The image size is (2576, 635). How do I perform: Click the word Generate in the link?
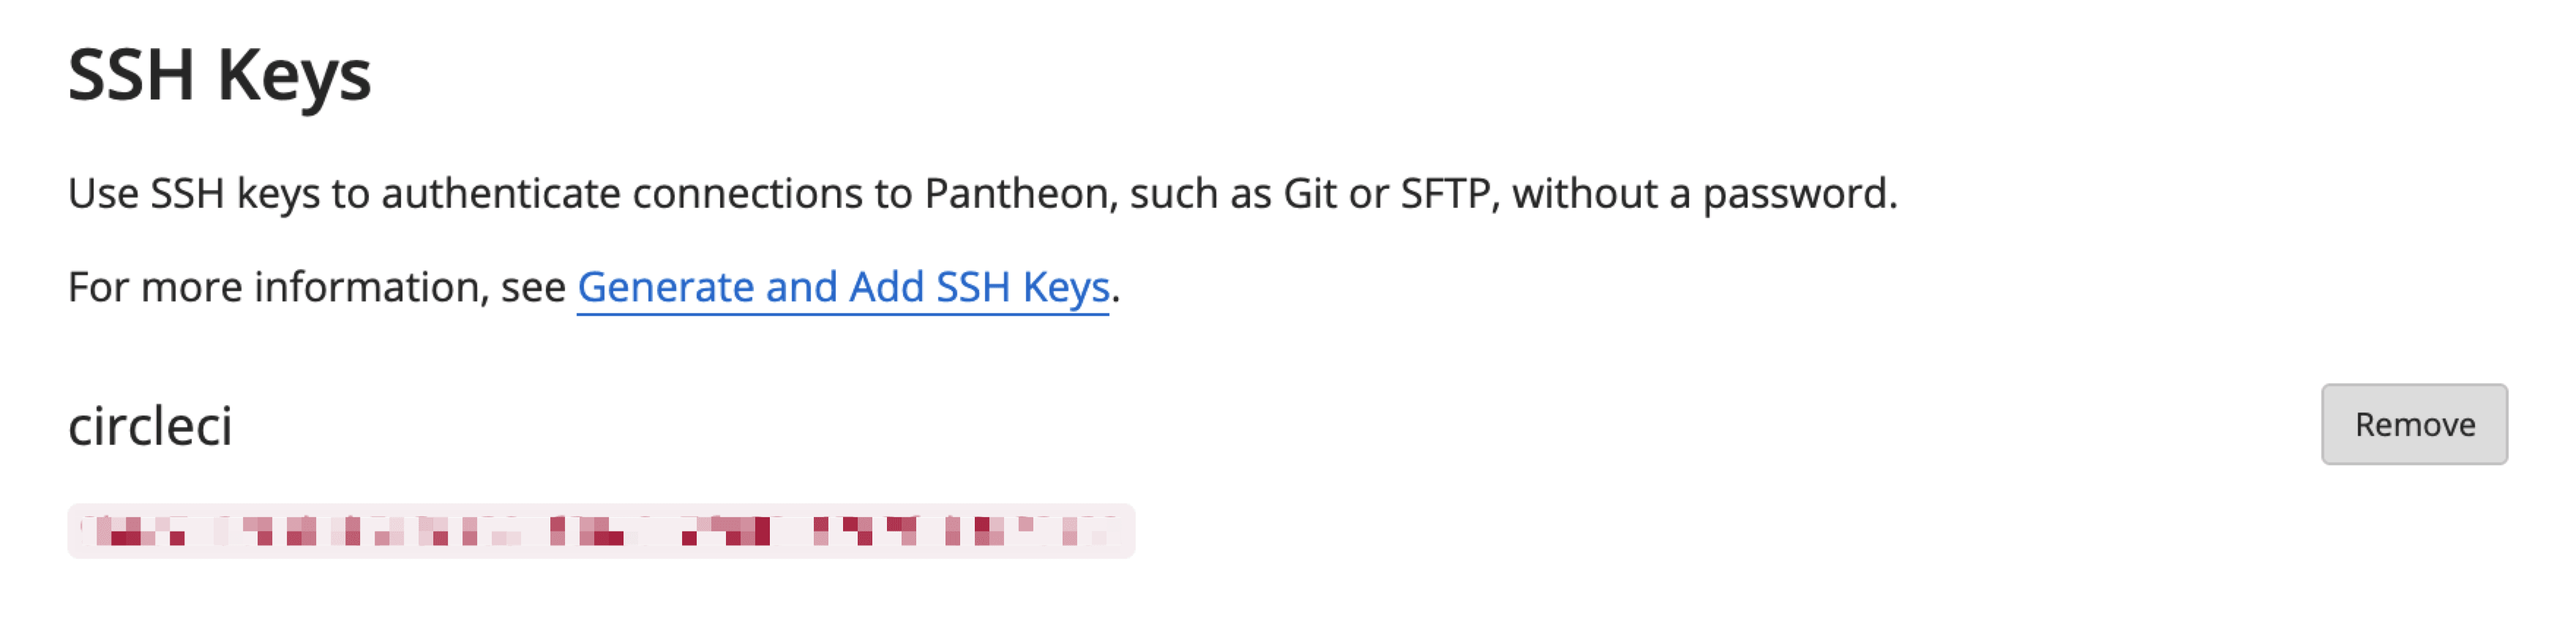(666, 287)
